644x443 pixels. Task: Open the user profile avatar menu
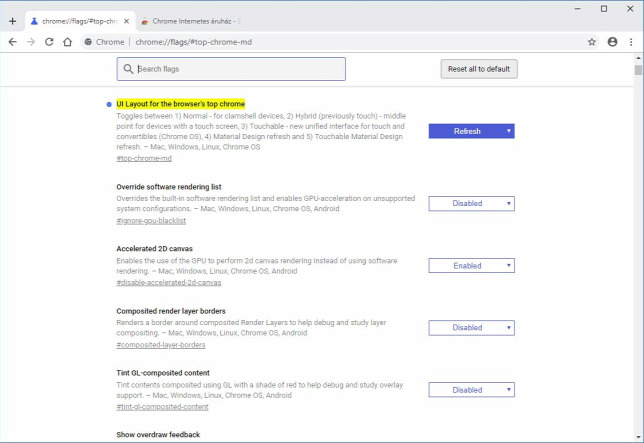pyautogui.click(x=612, y=42)
